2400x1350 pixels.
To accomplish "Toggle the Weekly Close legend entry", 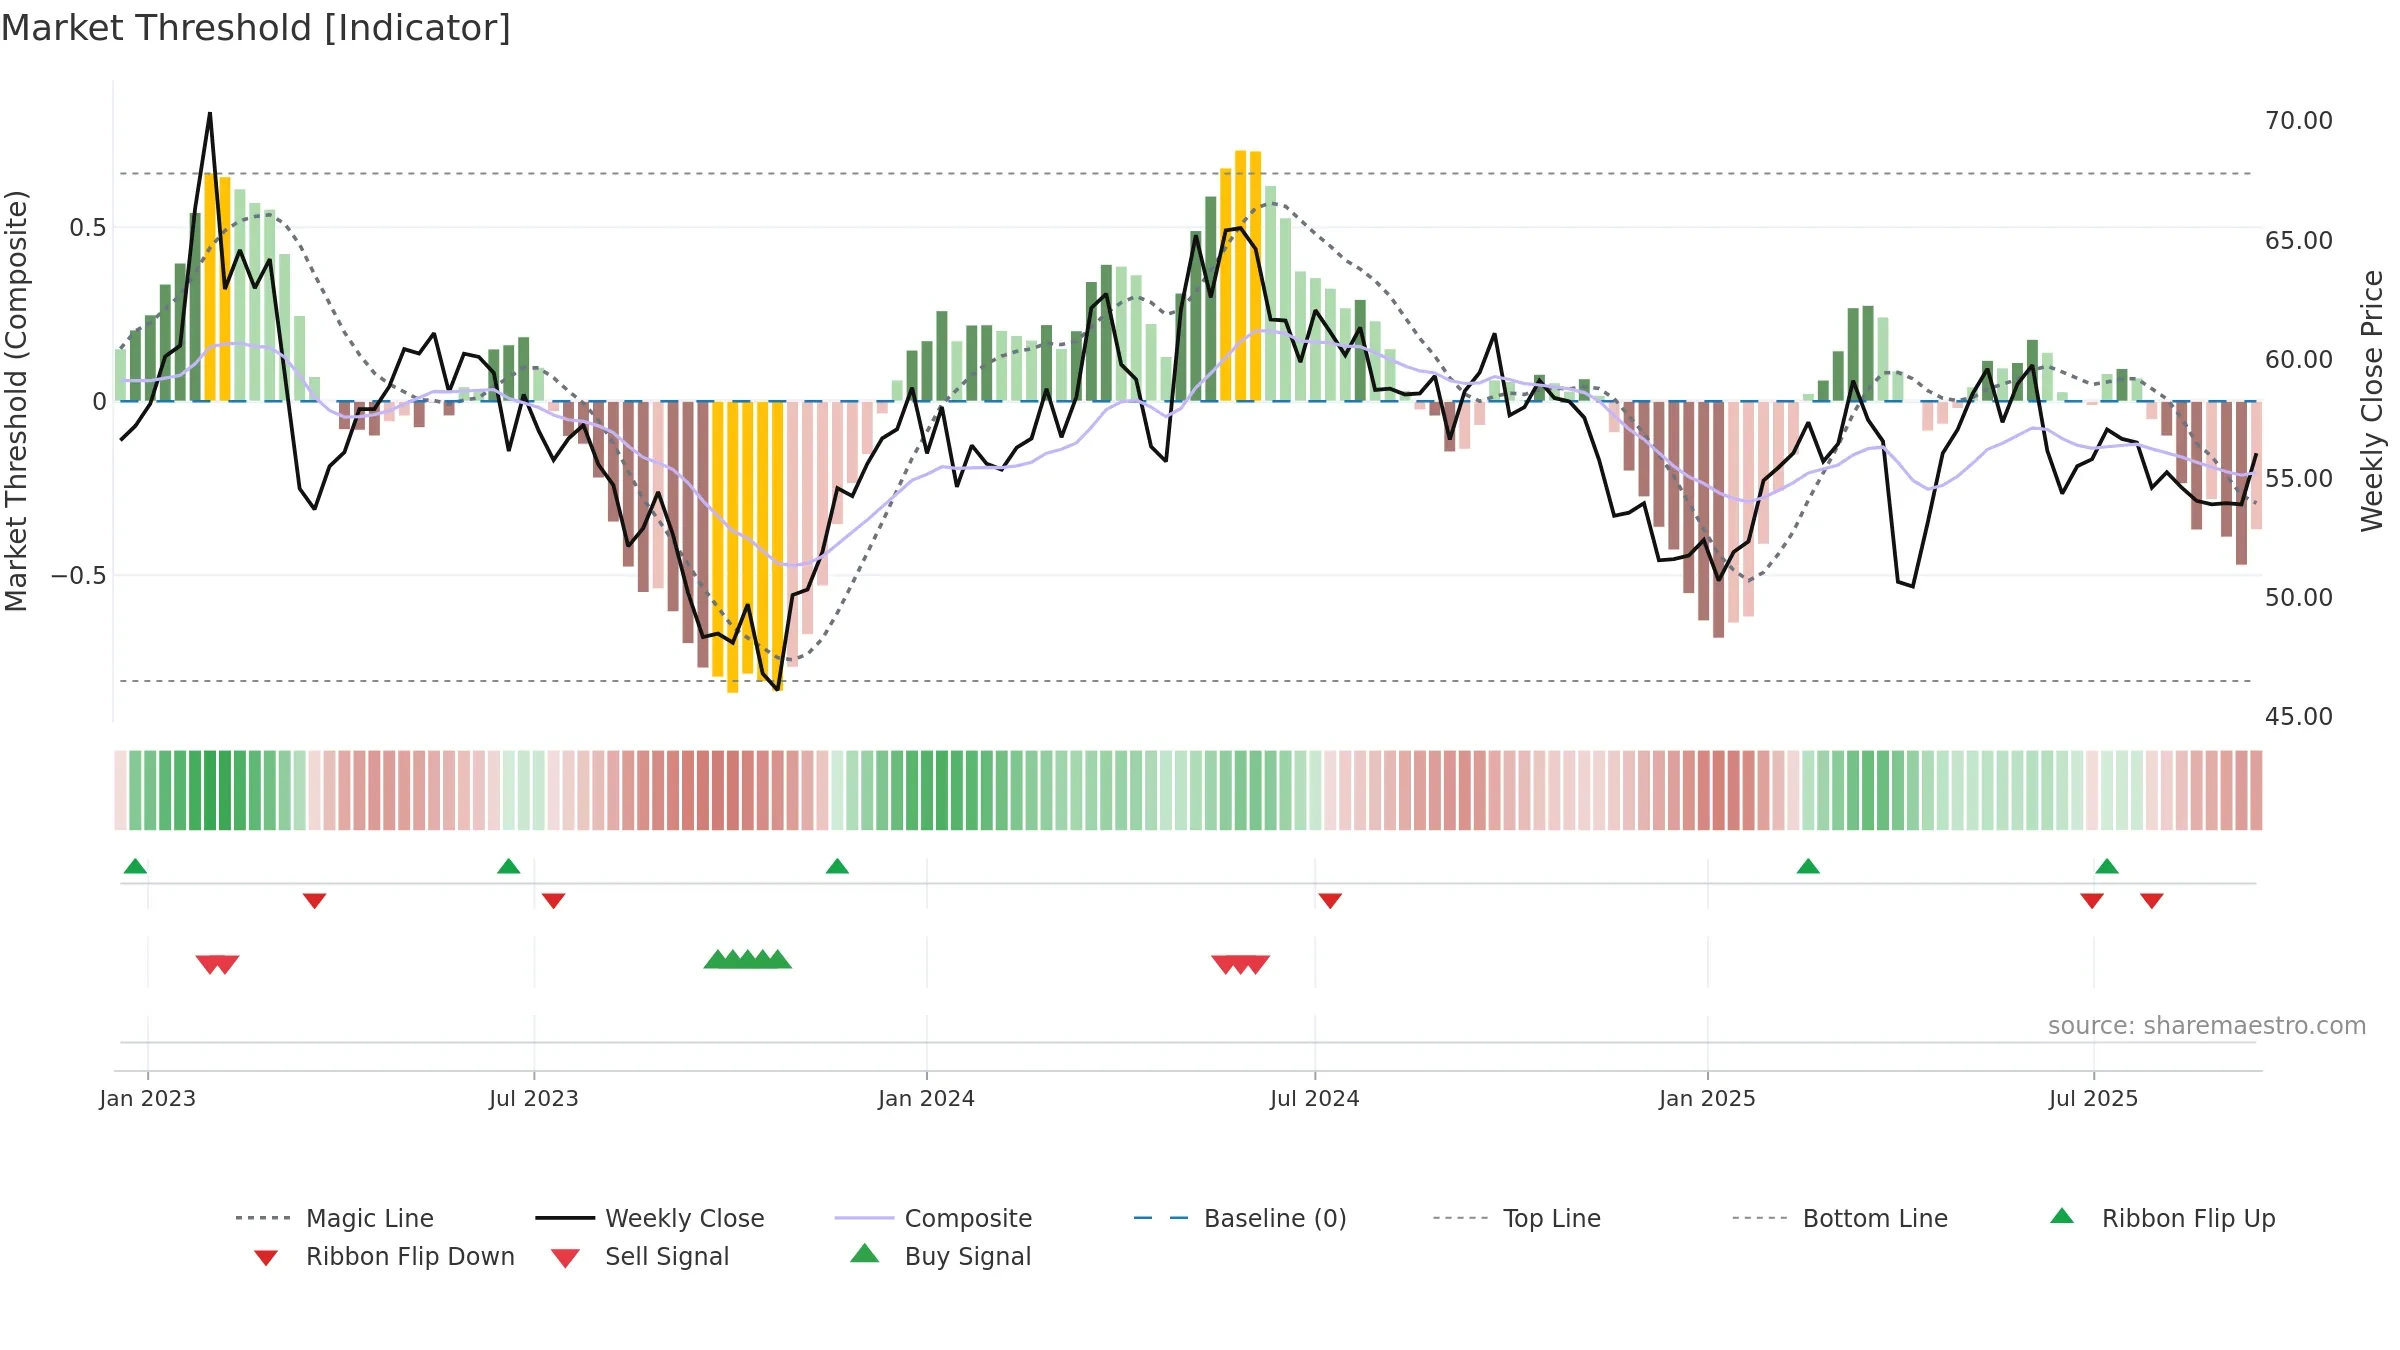I will [650, 1218].
